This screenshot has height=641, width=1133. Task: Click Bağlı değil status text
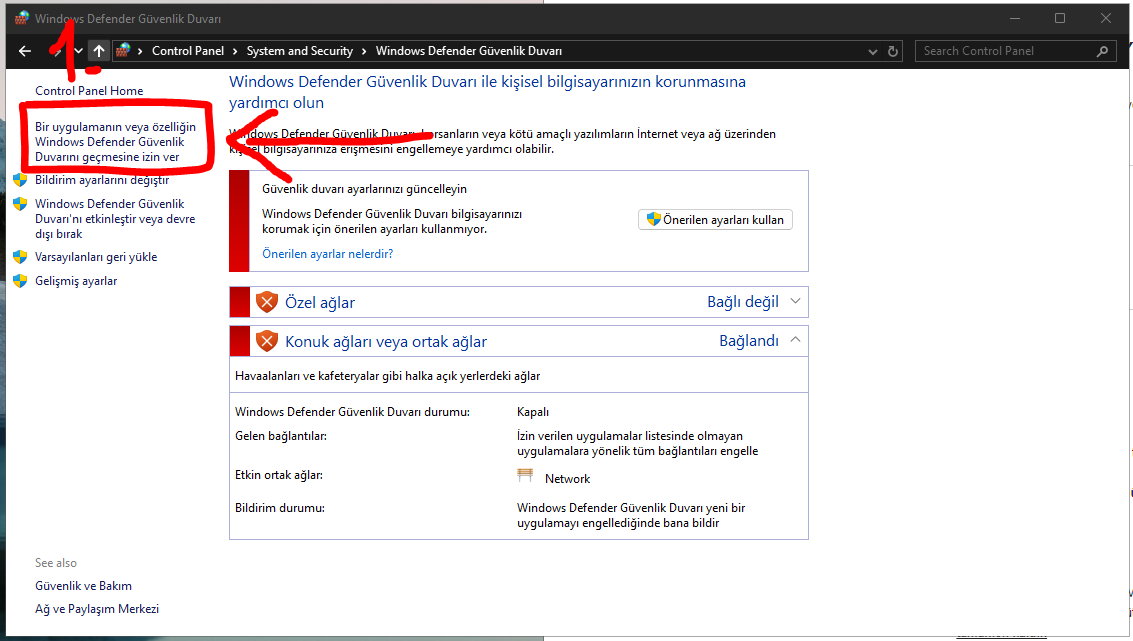pyautogui.click(x=743, y=302)
